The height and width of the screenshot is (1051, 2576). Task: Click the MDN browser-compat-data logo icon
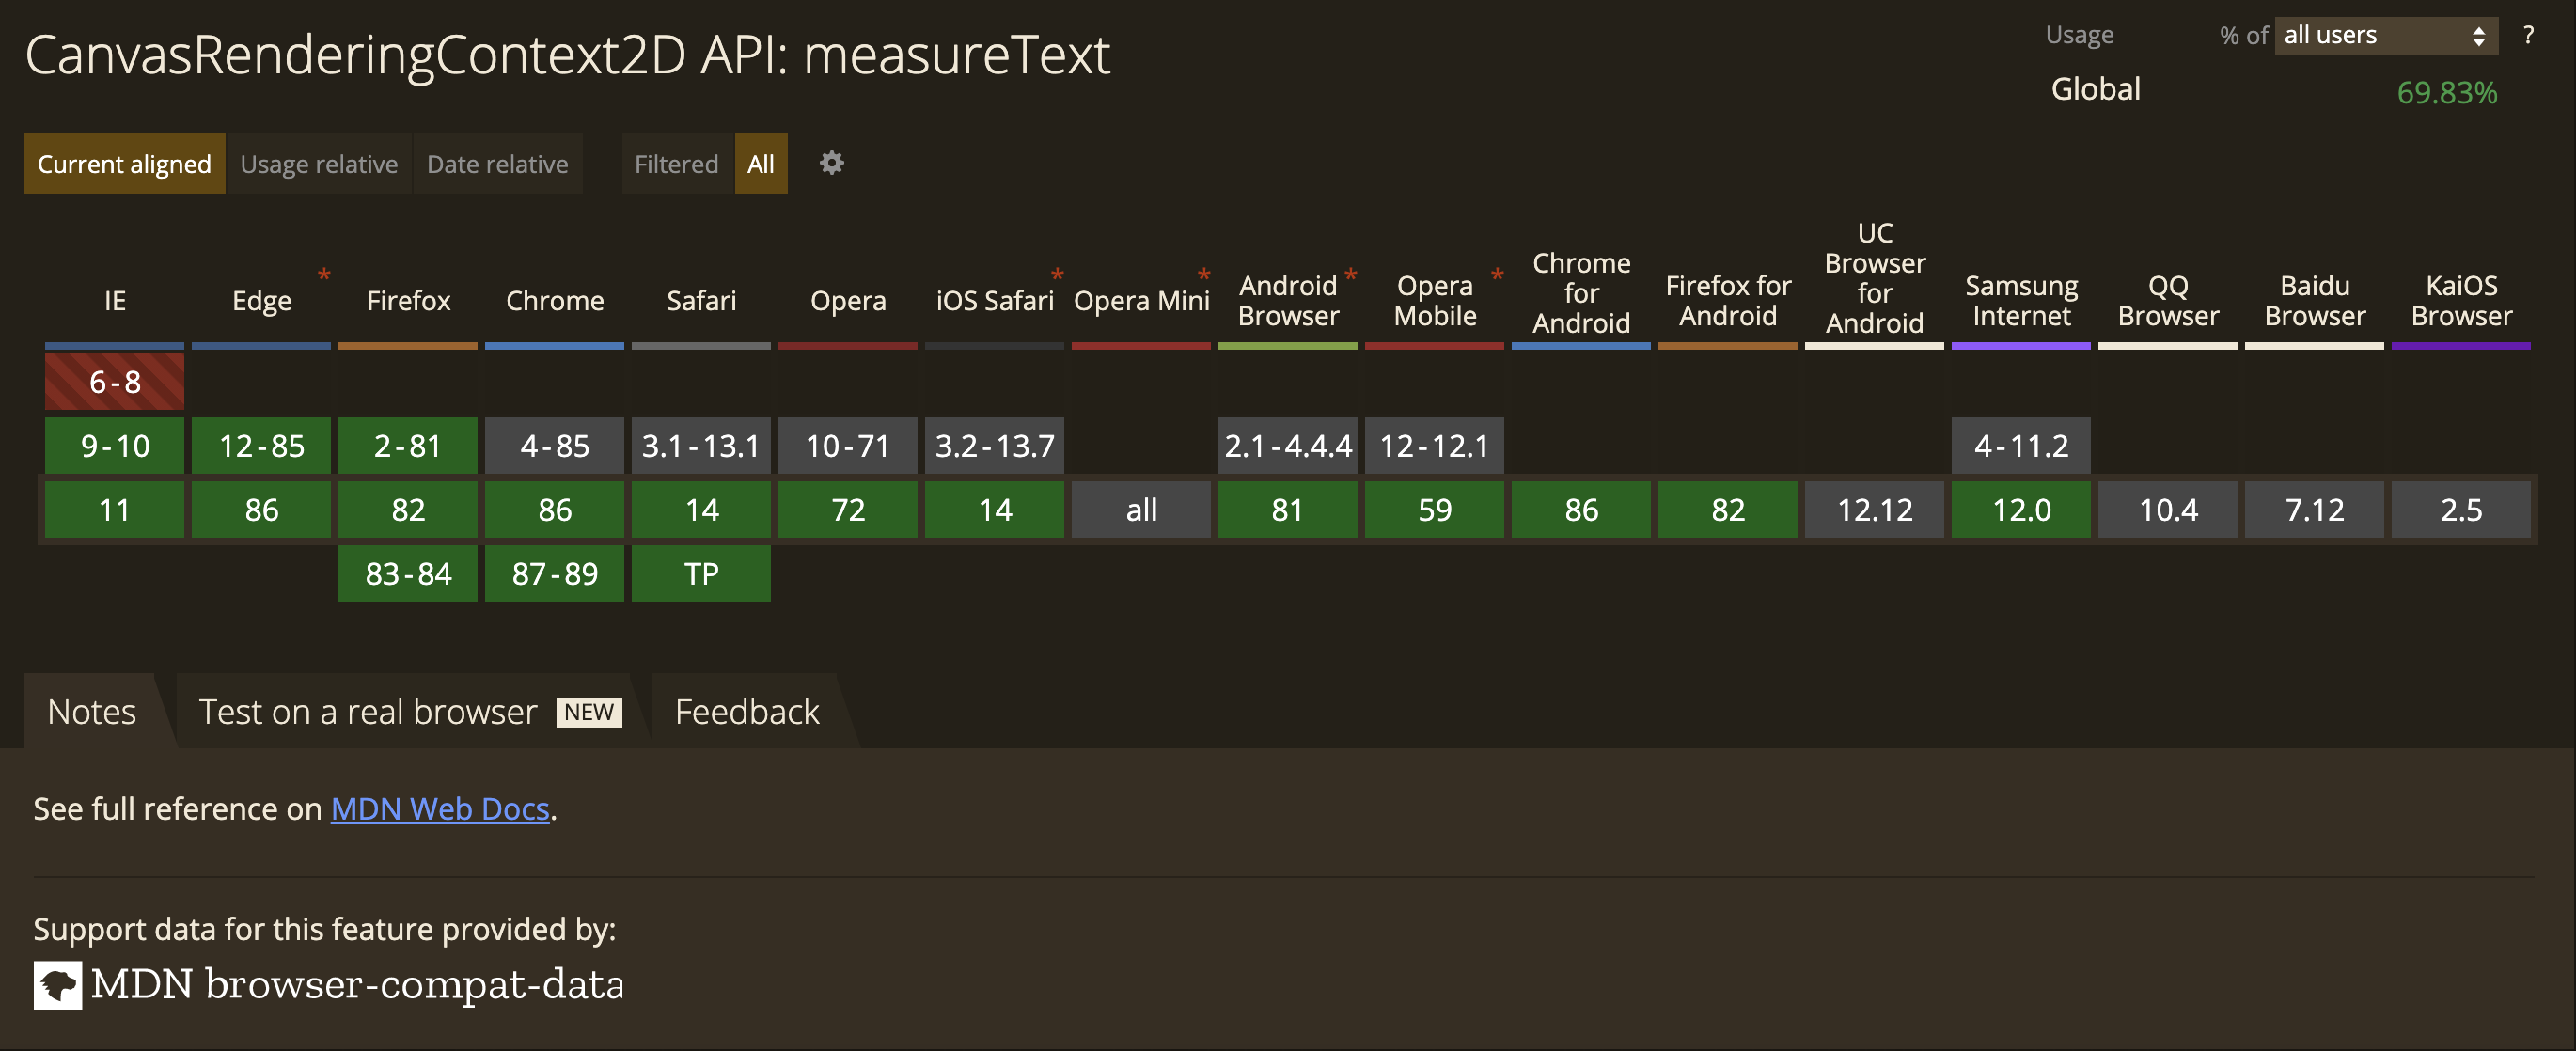tap(57, 985)
